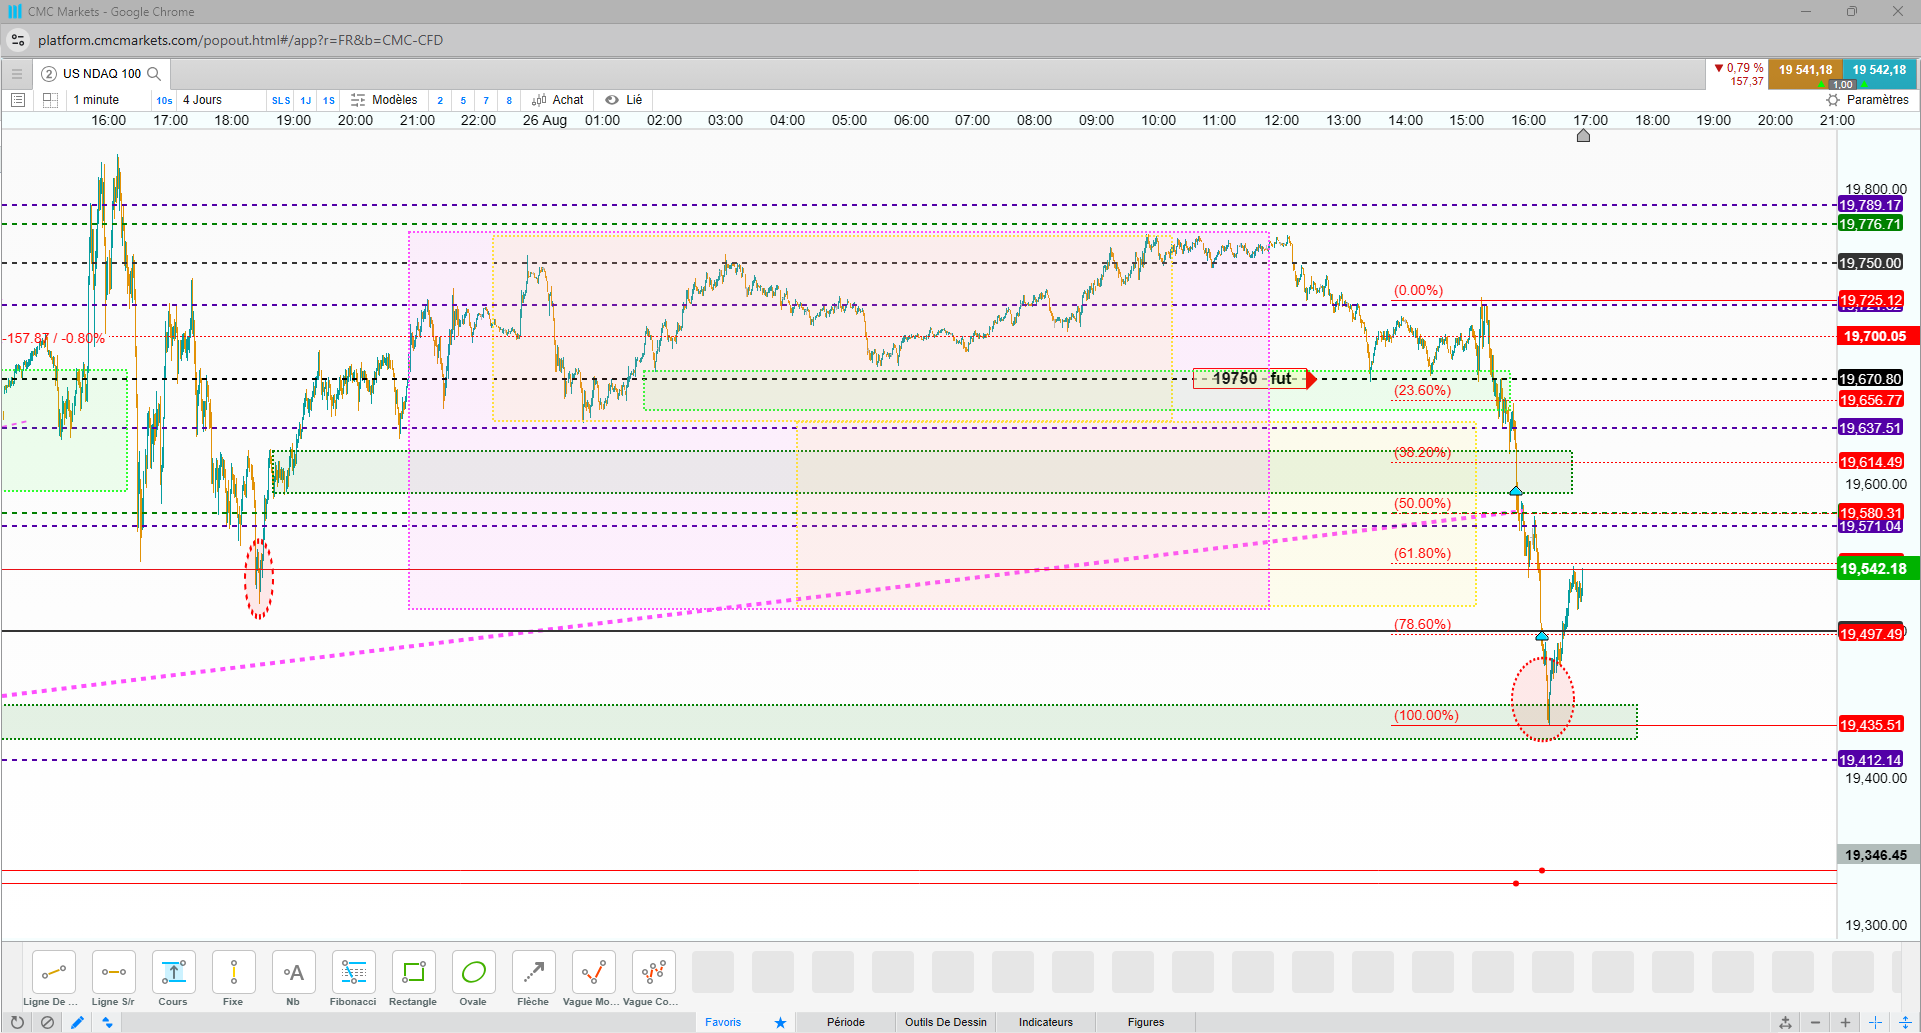
Task: Toggle the vertical auto-scale icon
Action: (1905, 1022)
